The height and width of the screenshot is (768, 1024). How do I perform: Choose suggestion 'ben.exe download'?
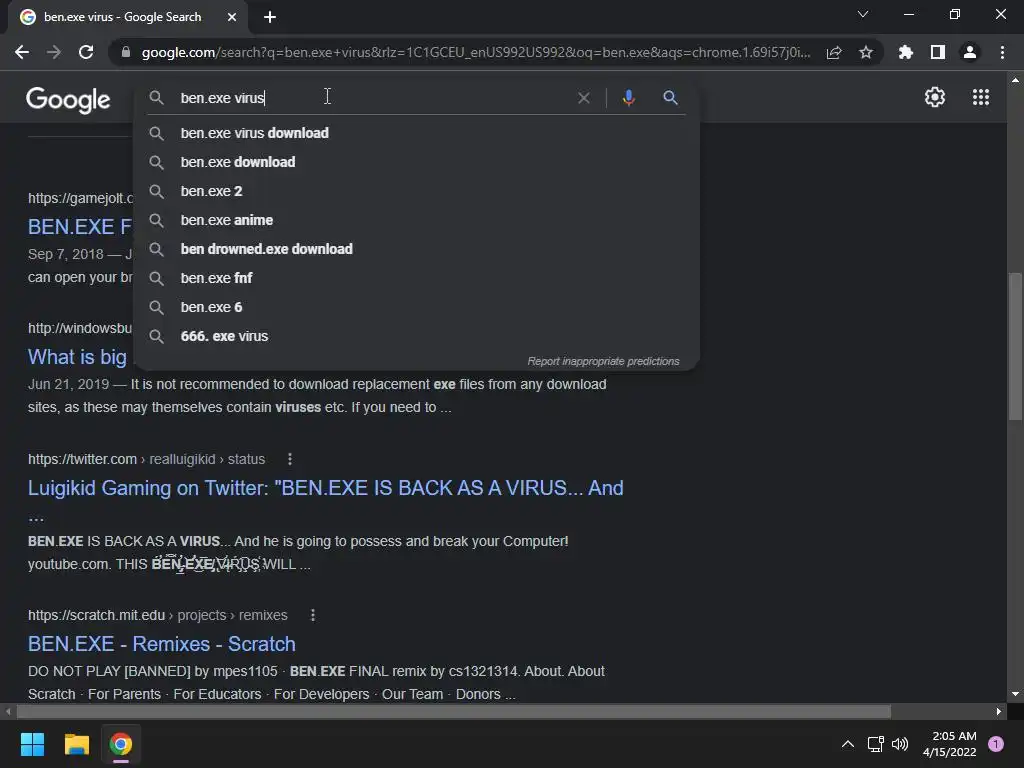coord(416,162)
